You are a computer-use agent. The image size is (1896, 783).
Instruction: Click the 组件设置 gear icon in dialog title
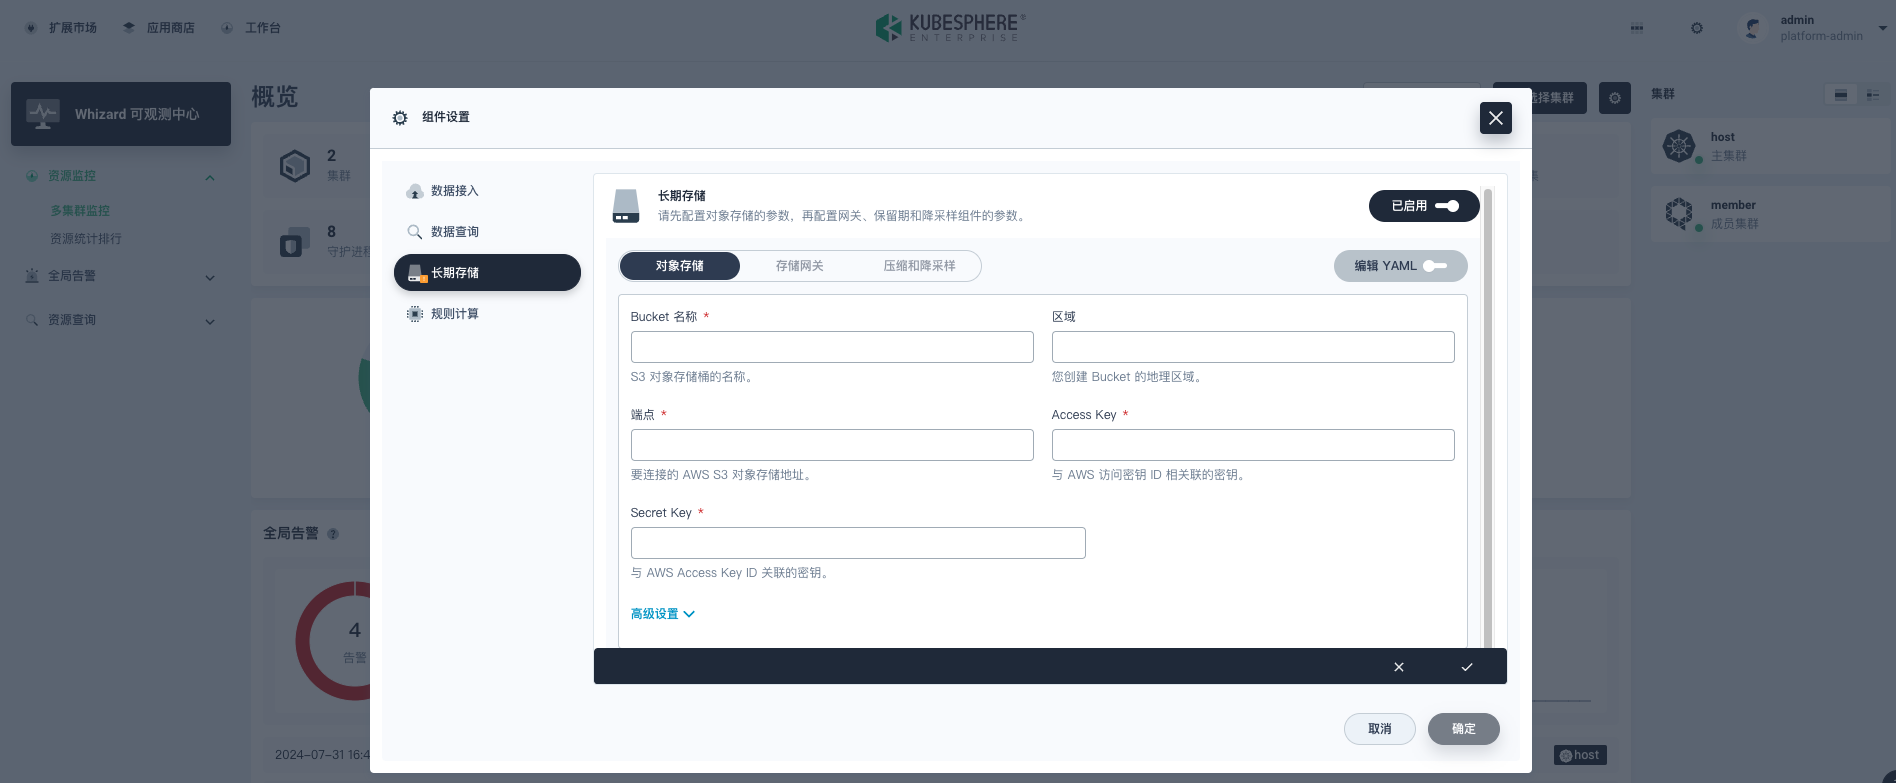pyautogui.click(x=400, y=118)
